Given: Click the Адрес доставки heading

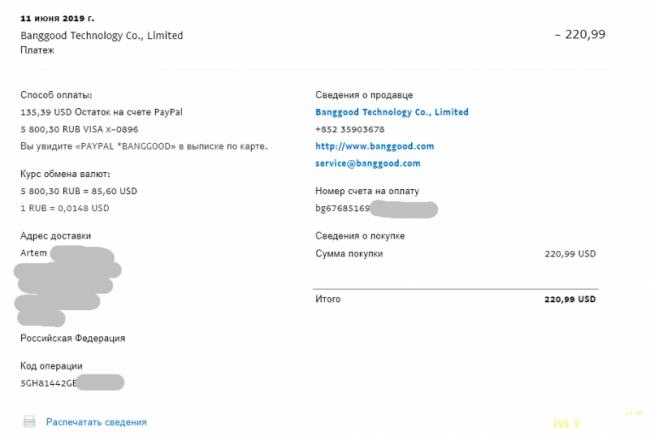Looking at the screenshot, I should [56, 236].
